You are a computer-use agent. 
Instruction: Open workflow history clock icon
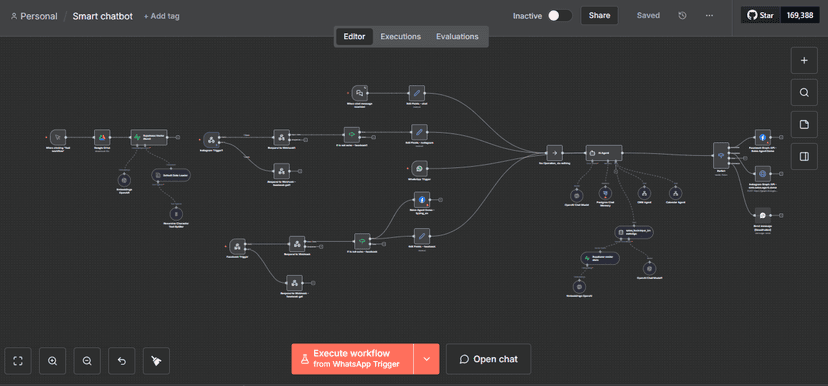(x=682, y=16)
